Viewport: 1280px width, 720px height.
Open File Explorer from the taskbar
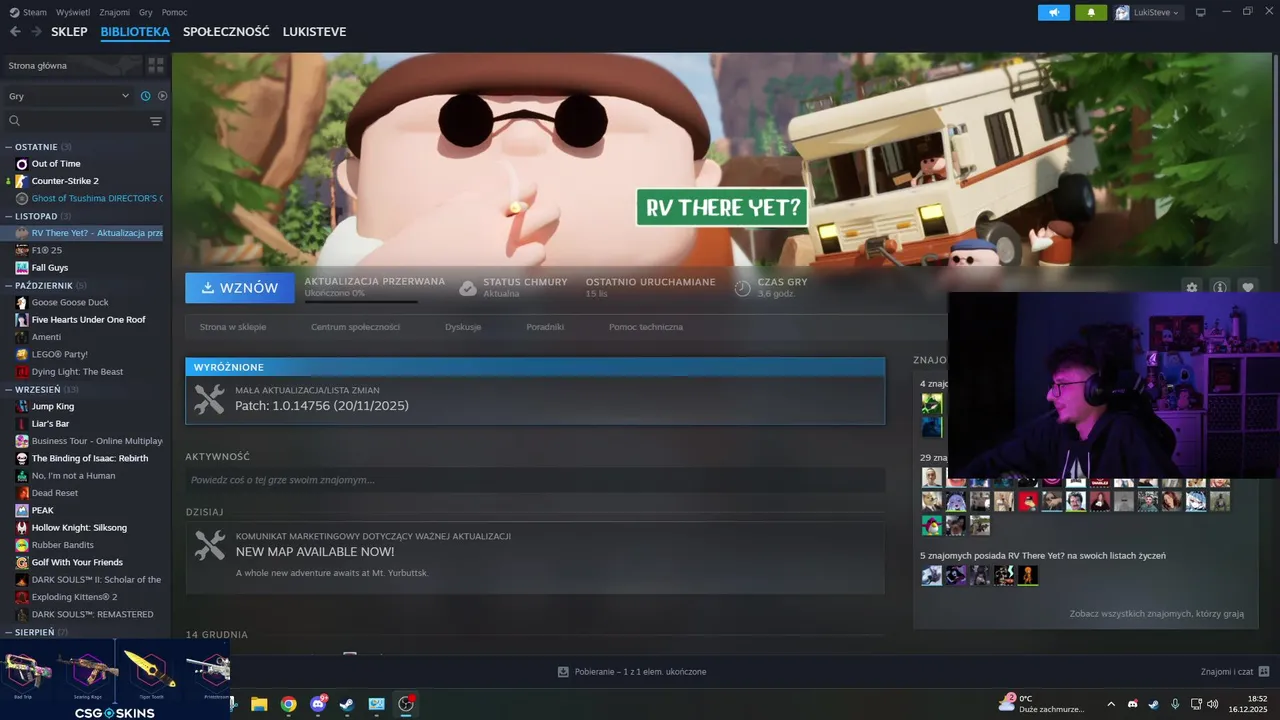pyautogui.click(x=259, y=704)
